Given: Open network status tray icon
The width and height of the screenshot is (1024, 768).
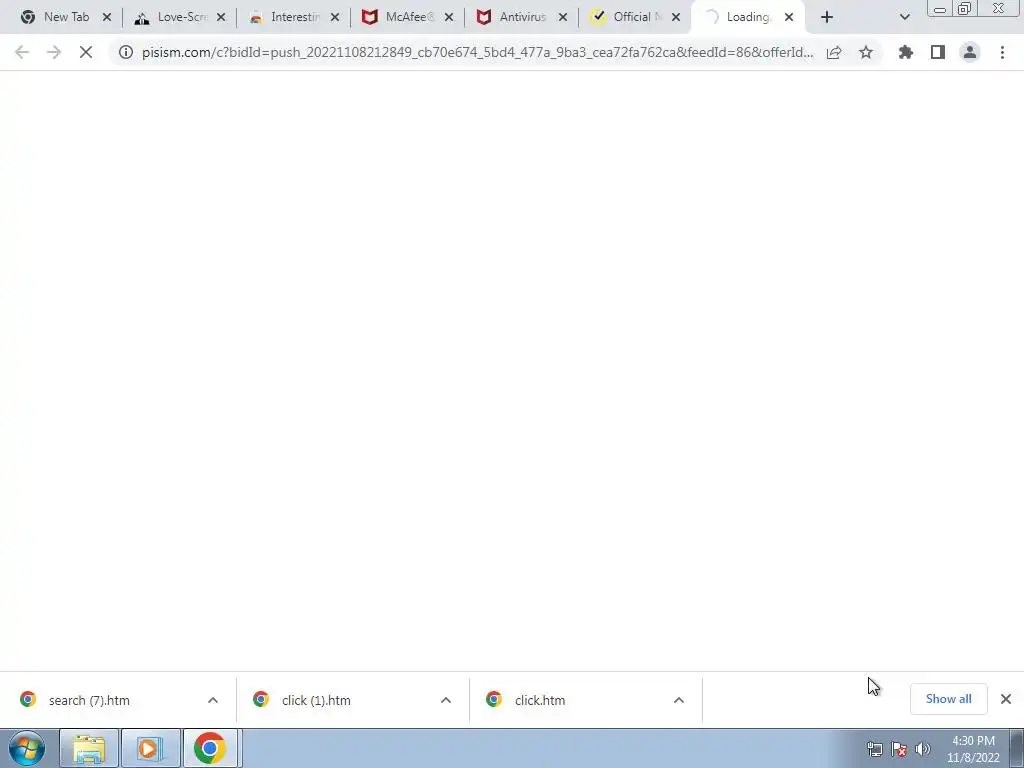Looking at the screenshot, I should tap(874, 749).
